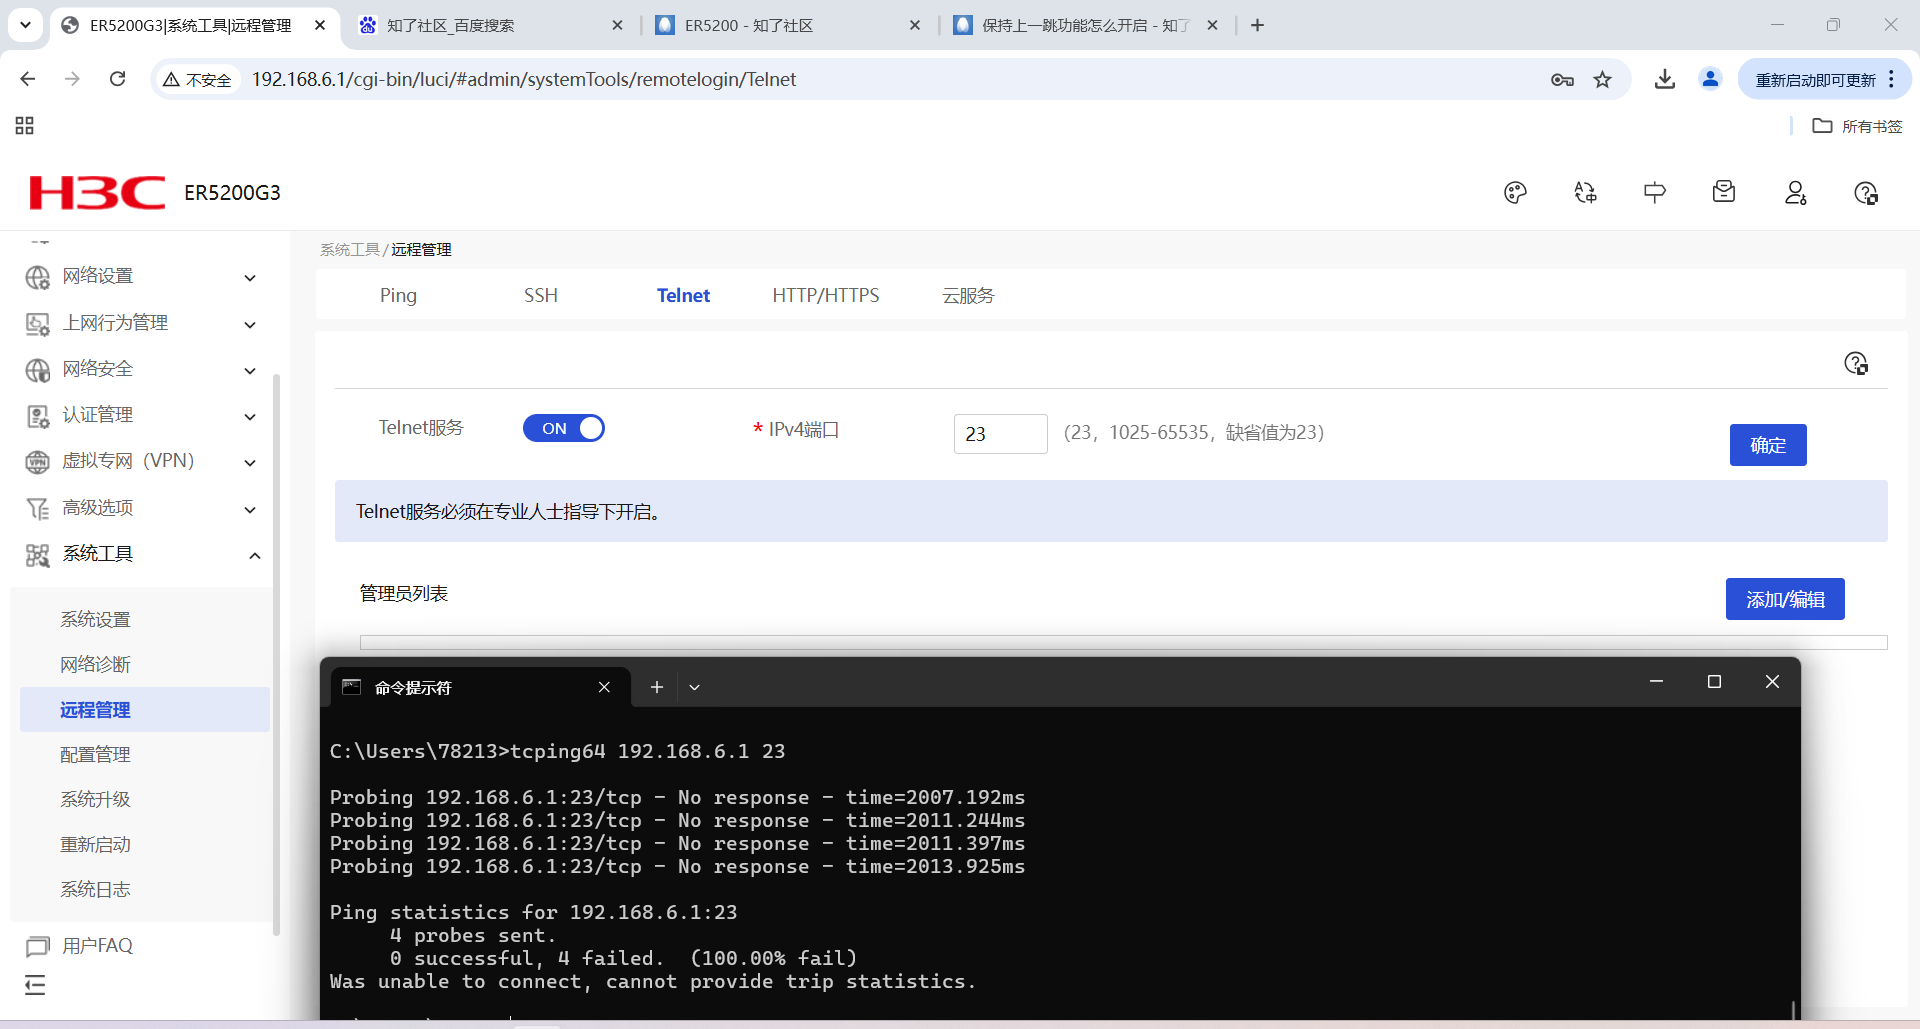Click the help icon in Telnet panel
The width and height of the screenshot is (1920, 1029).
pos(1856,363)
